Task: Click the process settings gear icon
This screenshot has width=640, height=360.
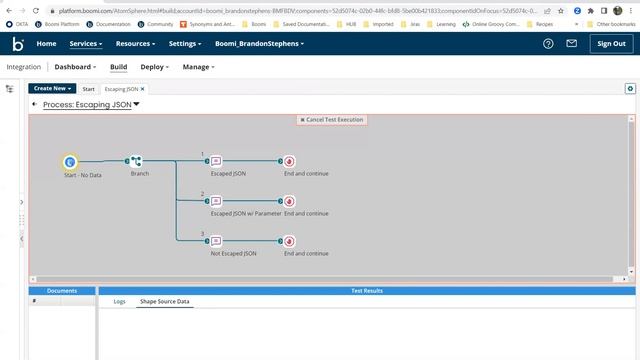Action: tap(630, 89)
